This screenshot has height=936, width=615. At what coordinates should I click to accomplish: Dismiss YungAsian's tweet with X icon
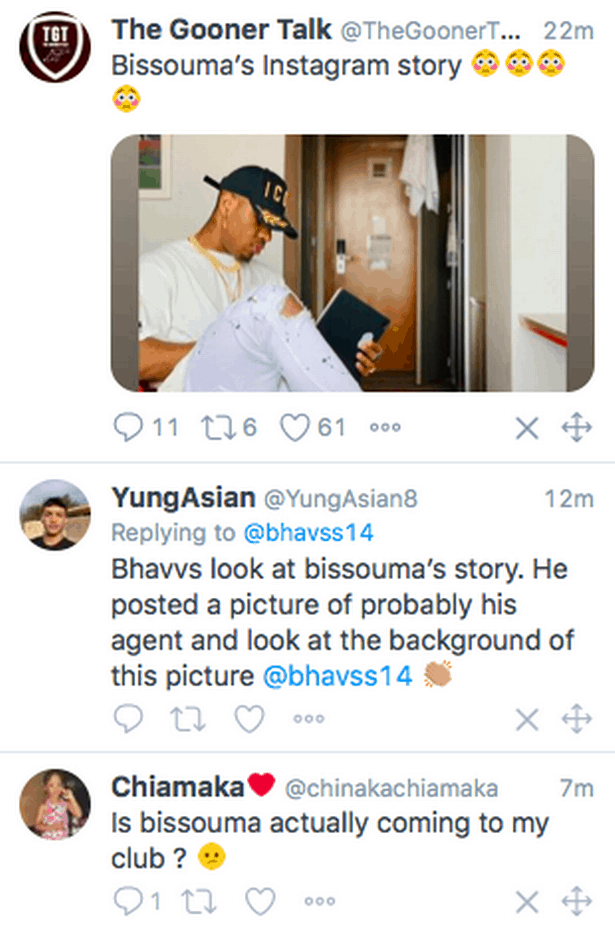527,719
